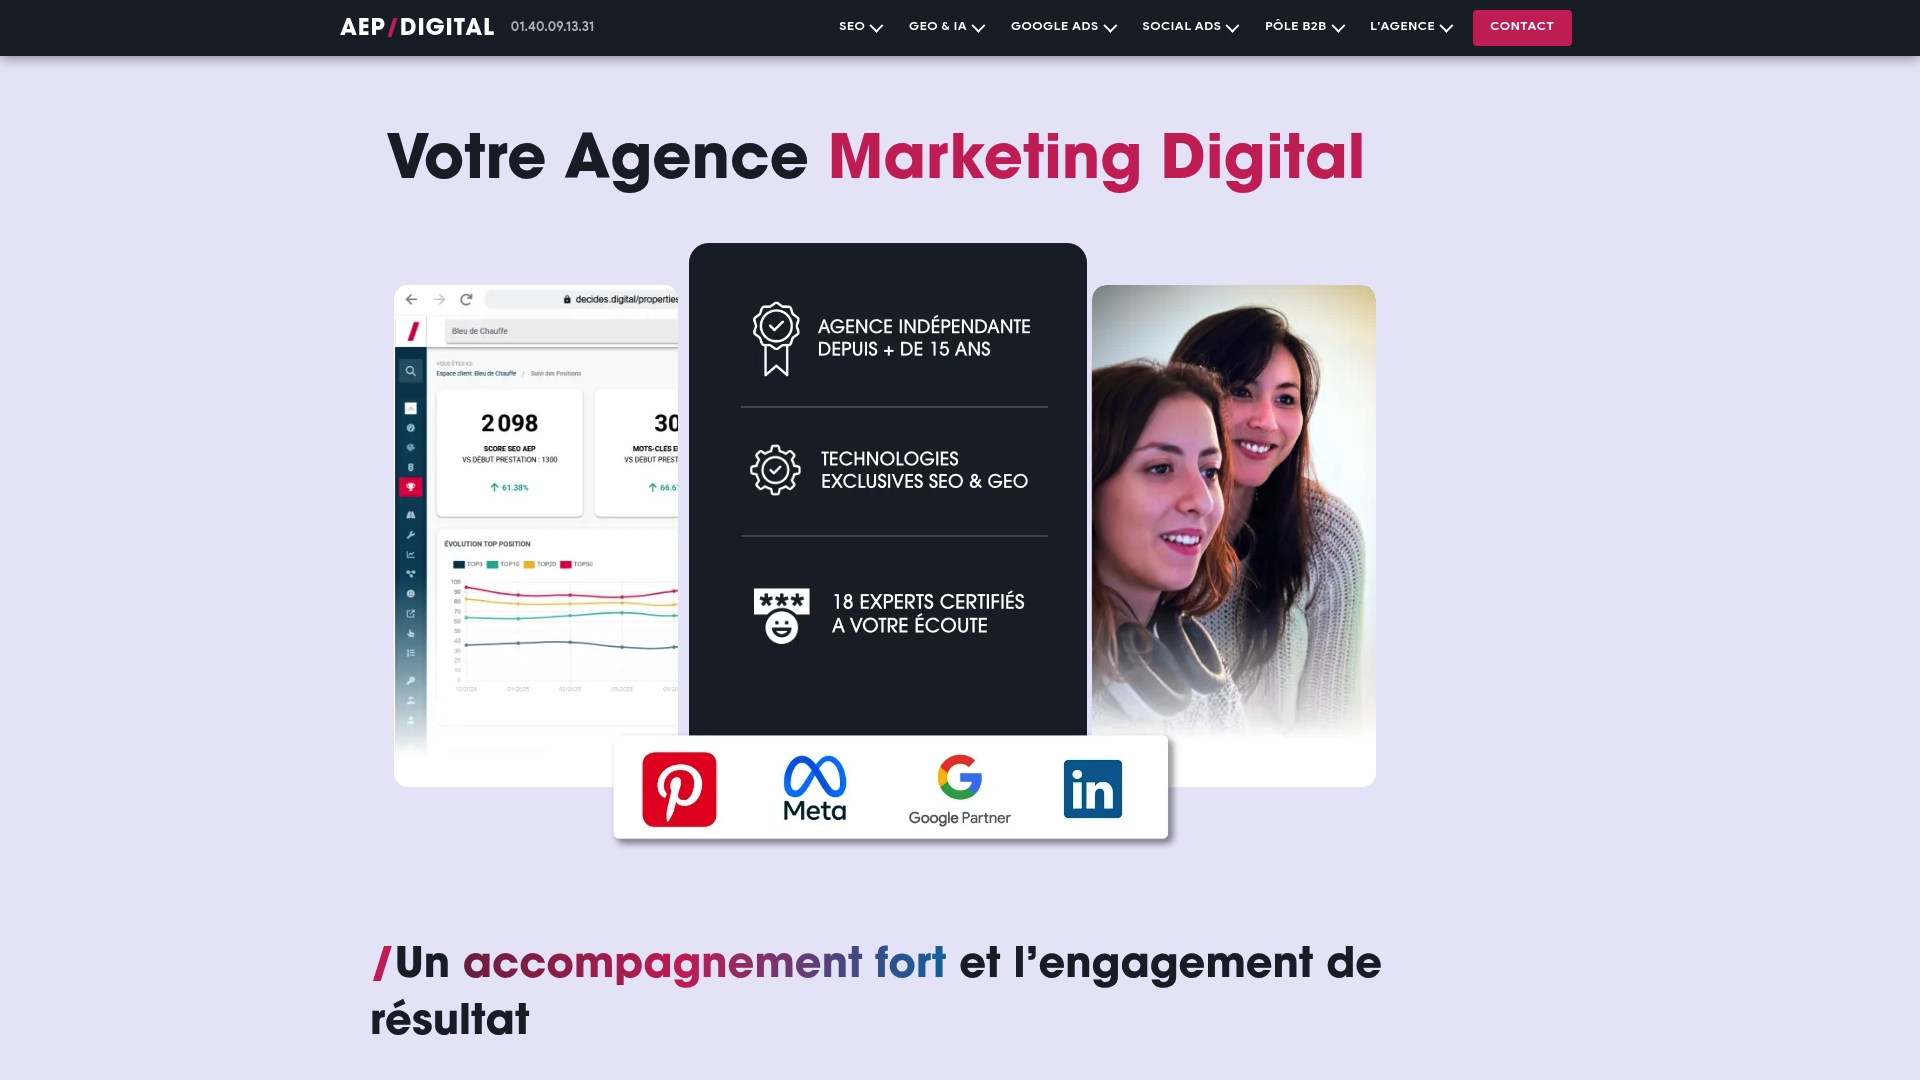Image resolution: width=1920 pixels, height=1080 pixels.
Task: Open the Pôle B2B menu
Action: tap(1304, 27)
